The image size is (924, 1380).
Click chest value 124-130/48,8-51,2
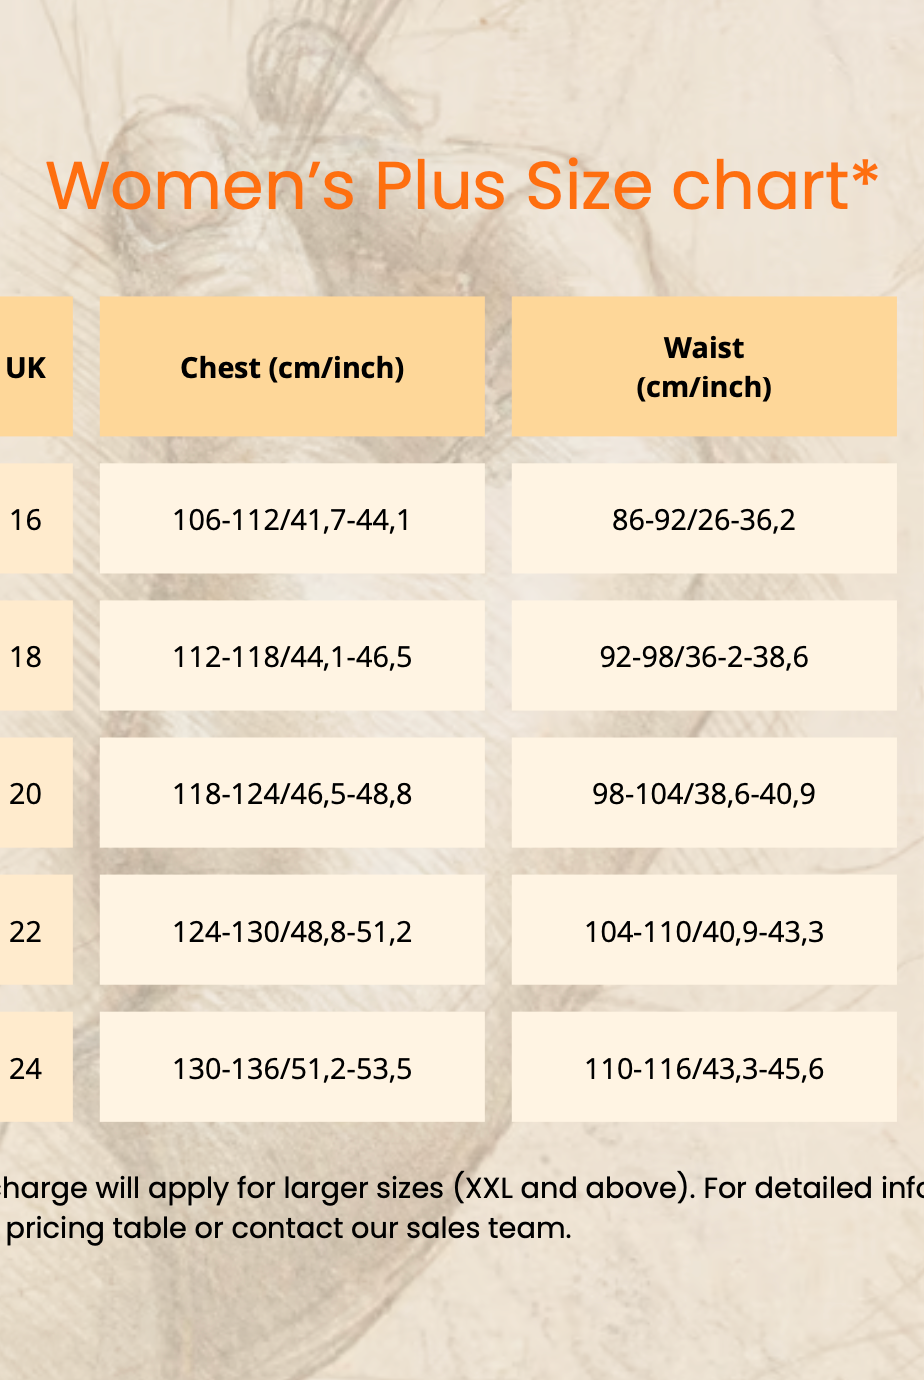pos(292,930)
